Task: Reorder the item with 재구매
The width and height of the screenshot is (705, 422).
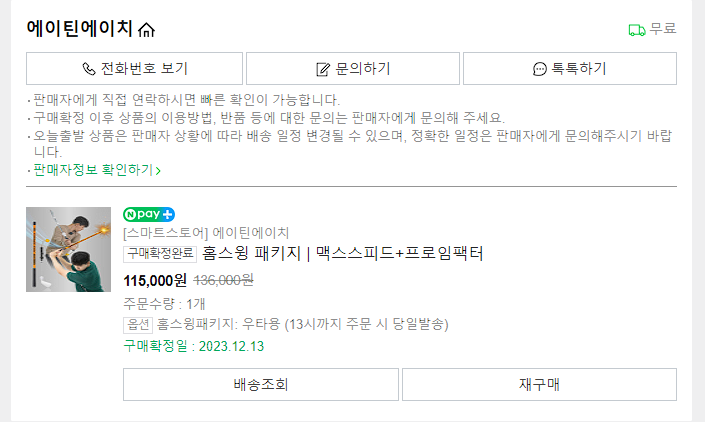Action: (x=539, y=384)
